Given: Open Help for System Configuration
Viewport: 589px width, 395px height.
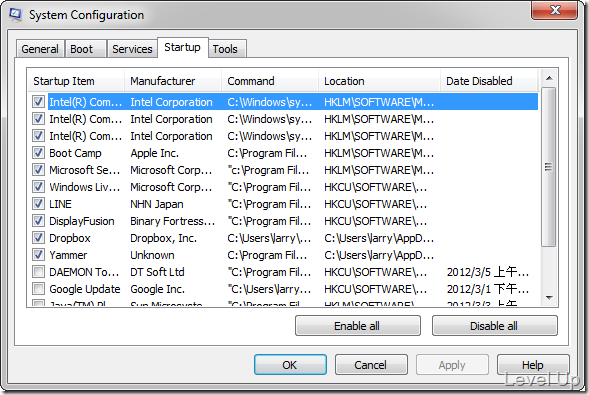Looking at the screenshot, I should 533,365.
